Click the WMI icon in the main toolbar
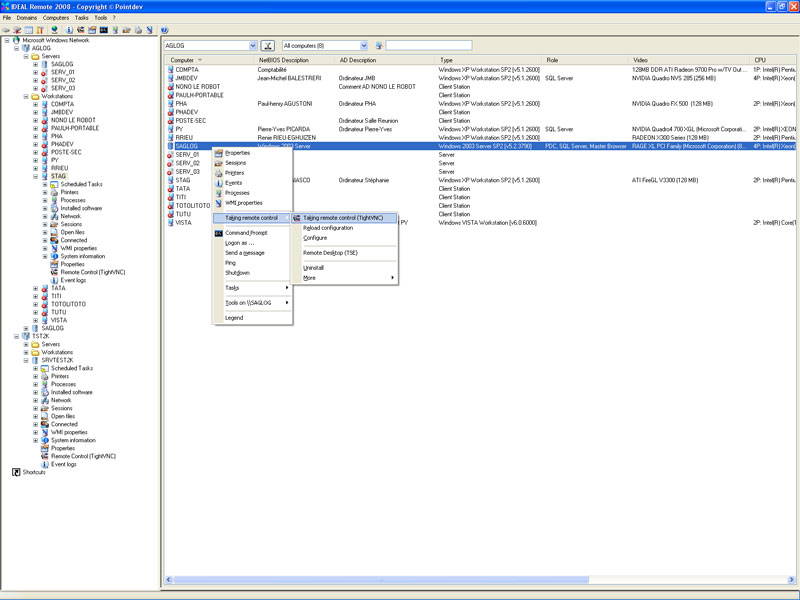800x600 pixels. pyautogui.click(x=149, y=30)
